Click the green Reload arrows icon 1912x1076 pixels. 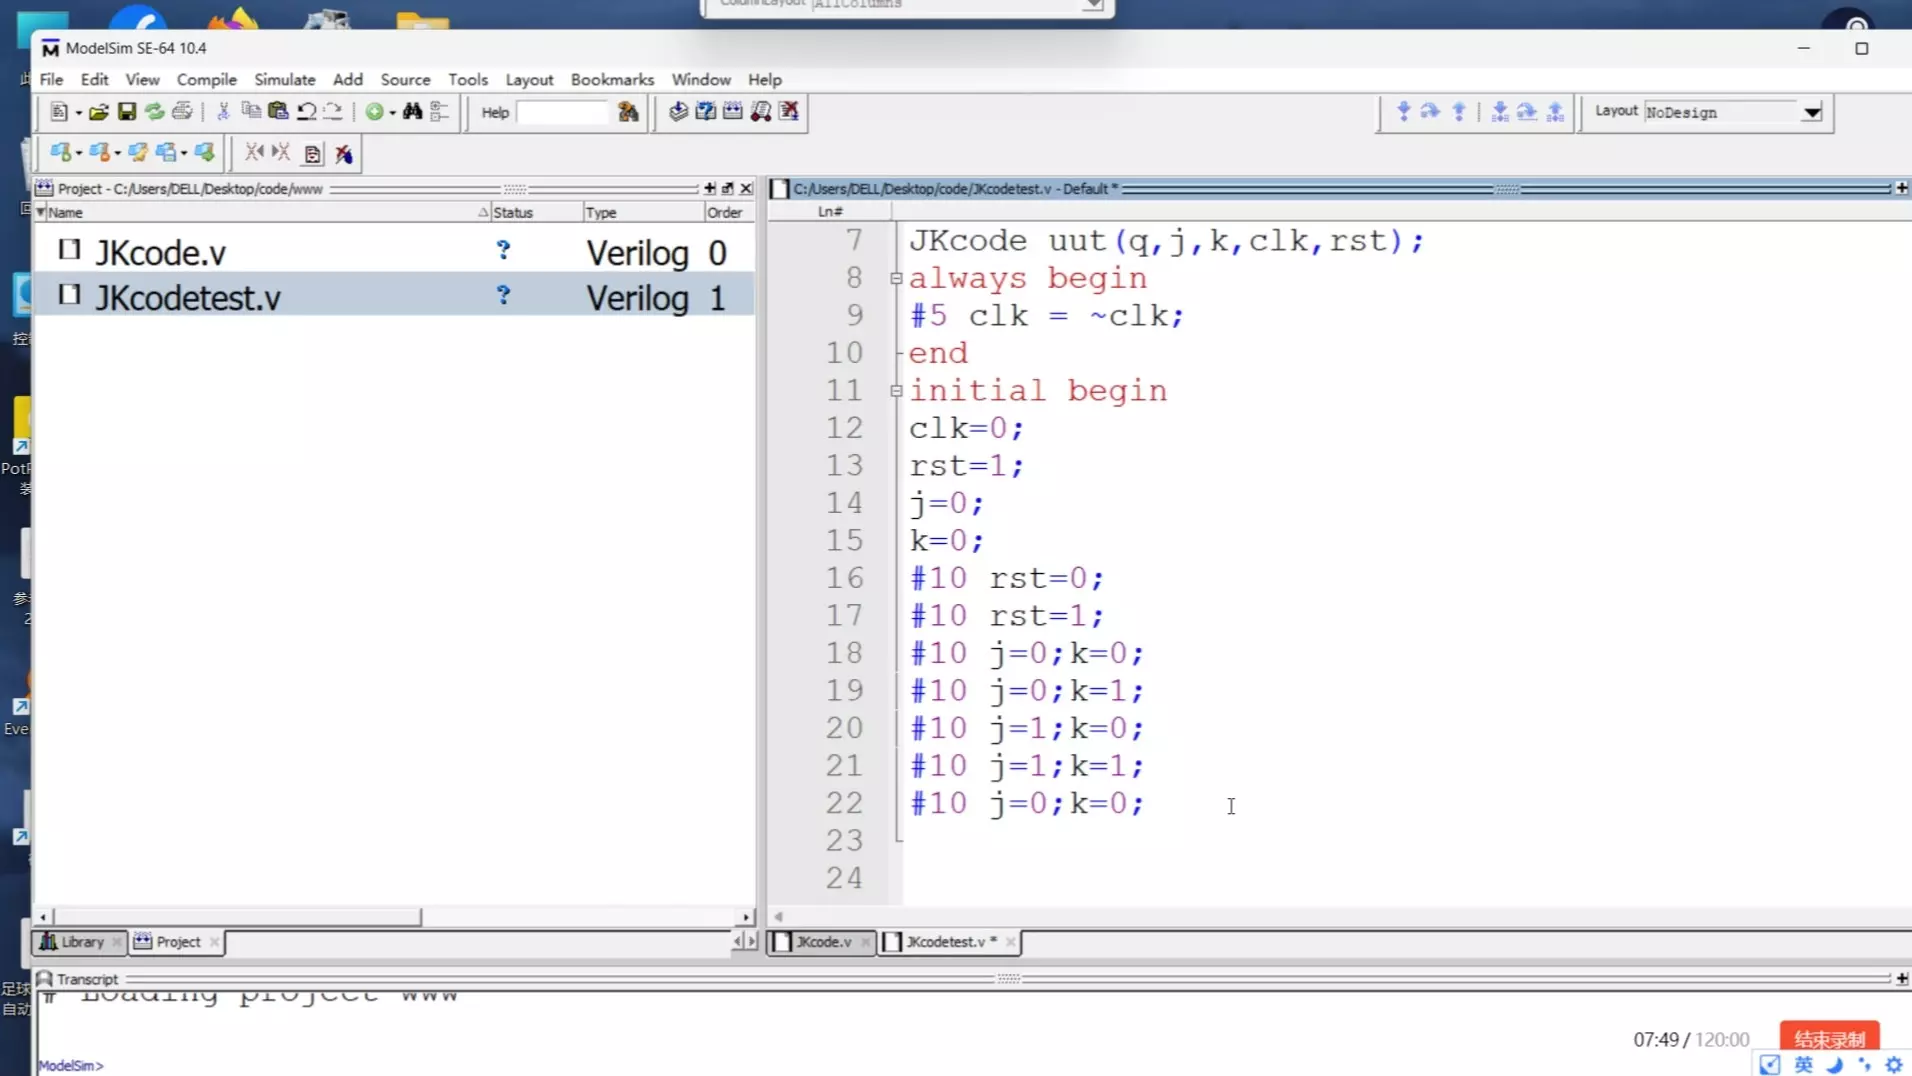tap(154, 112)
